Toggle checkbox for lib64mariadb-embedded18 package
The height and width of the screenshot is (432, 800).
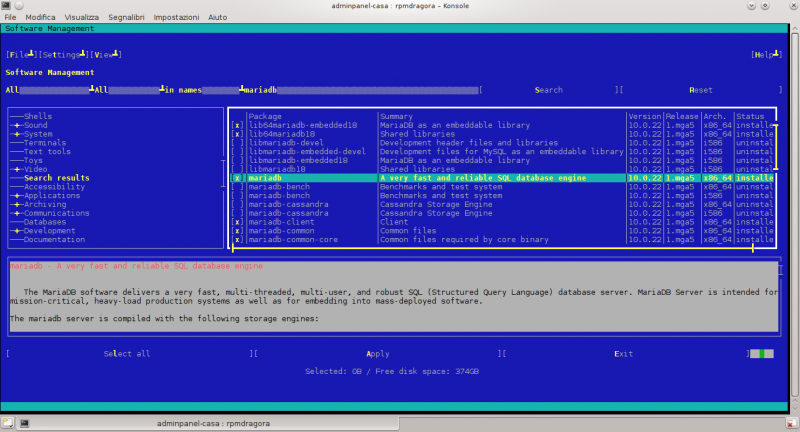(x=237, y=125)
